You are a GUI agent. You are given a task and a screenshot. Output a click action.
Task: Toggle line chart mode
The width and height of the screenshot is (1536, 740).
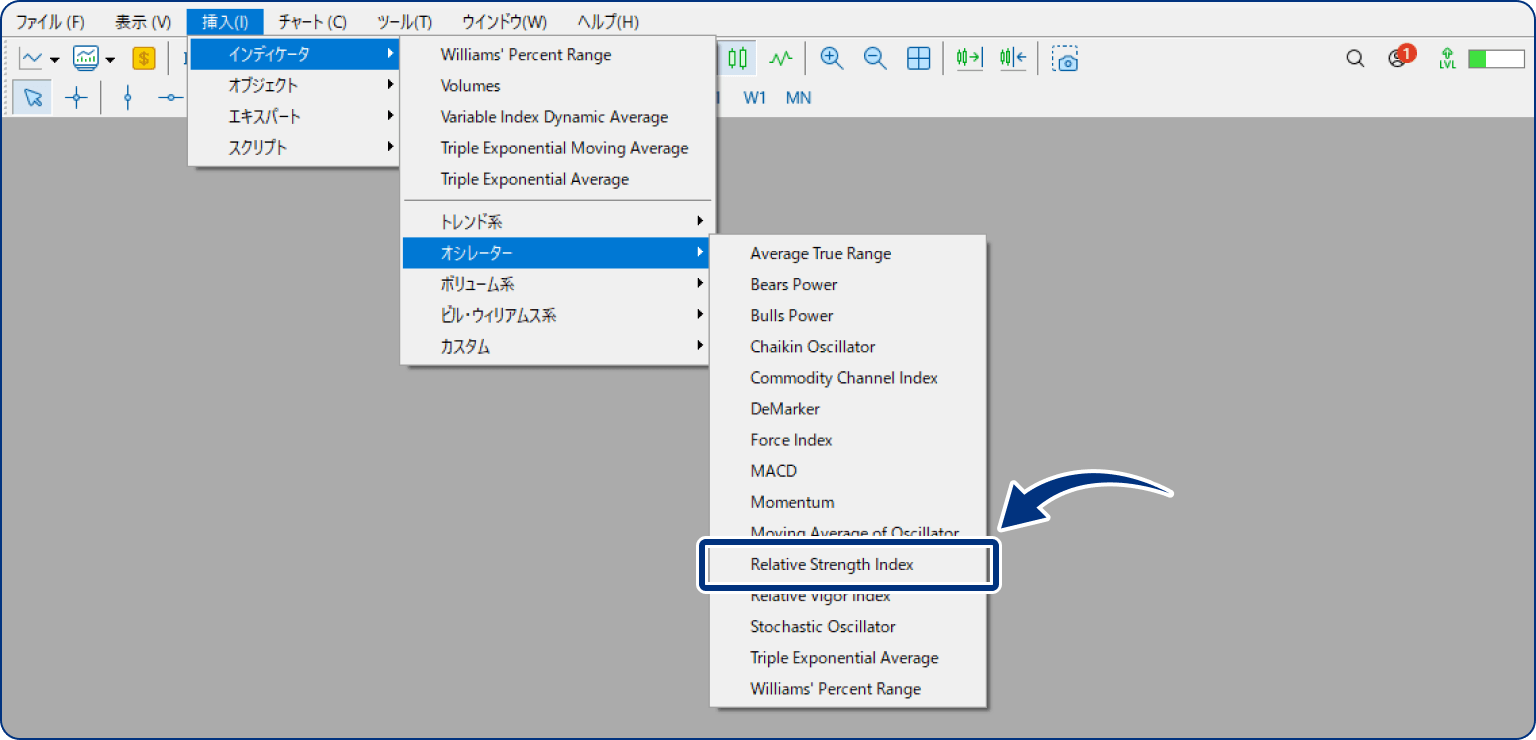click(781, 59)
